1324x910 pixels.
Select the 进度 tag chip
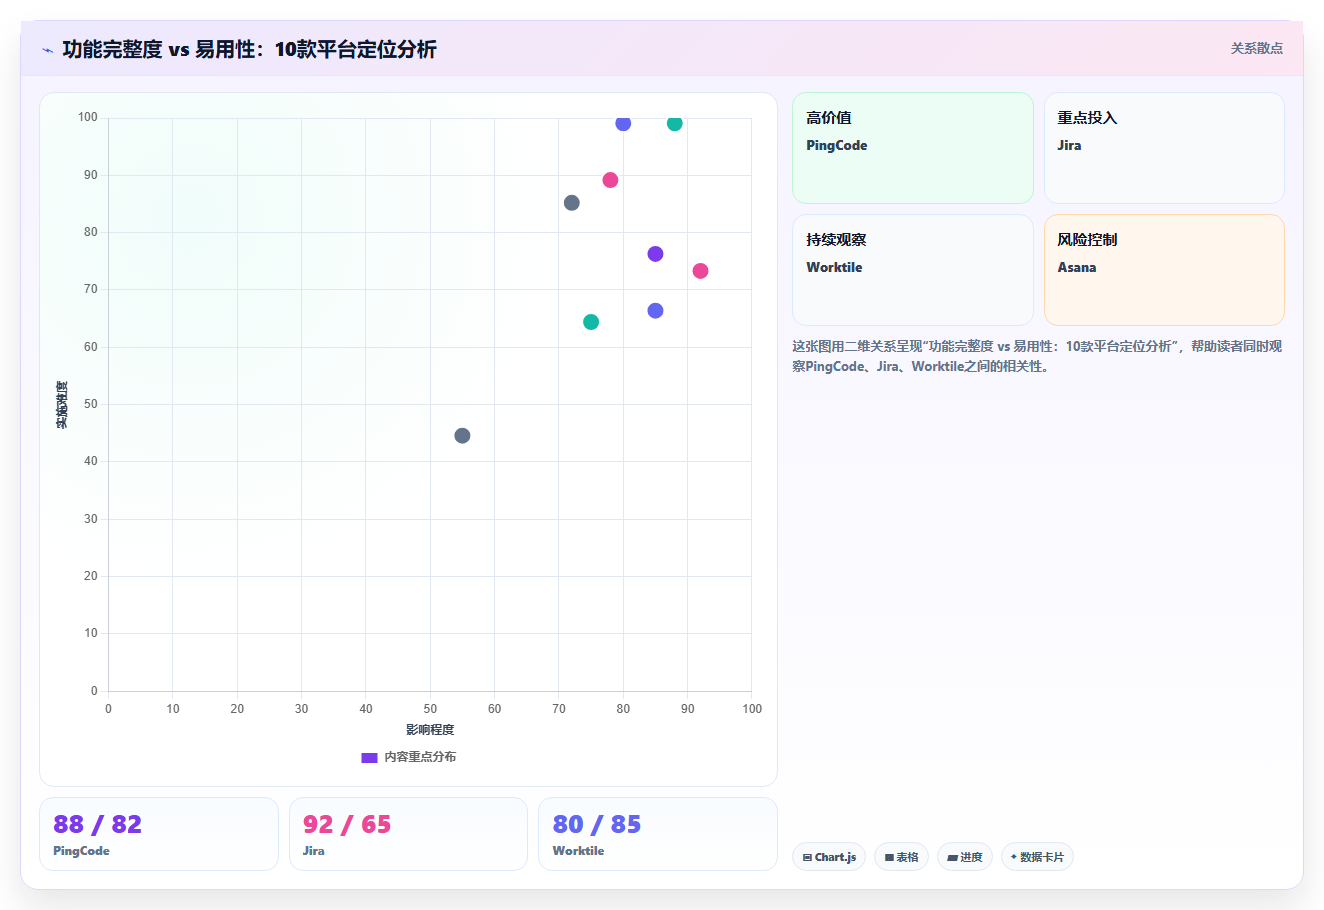[x=964, y=857]
